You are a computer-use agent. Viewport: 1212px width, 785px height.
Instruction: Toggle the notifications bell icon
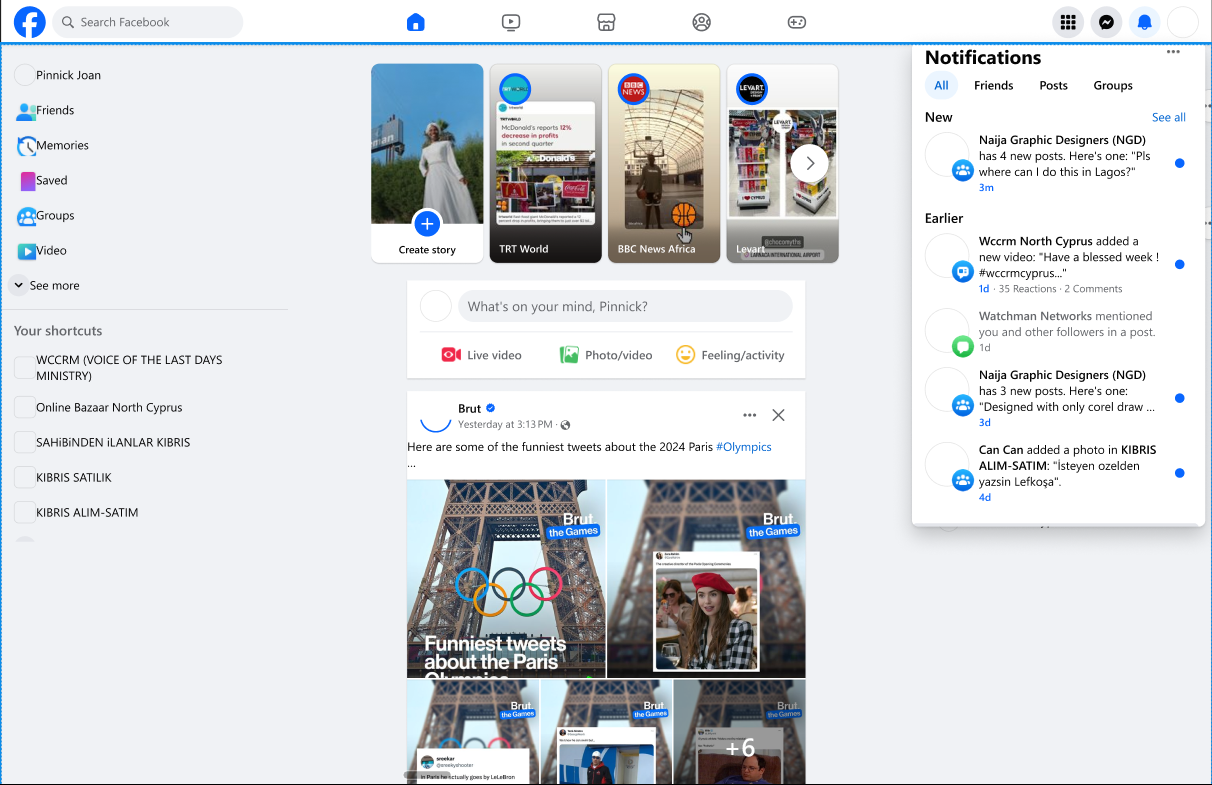pos(1144,22)
